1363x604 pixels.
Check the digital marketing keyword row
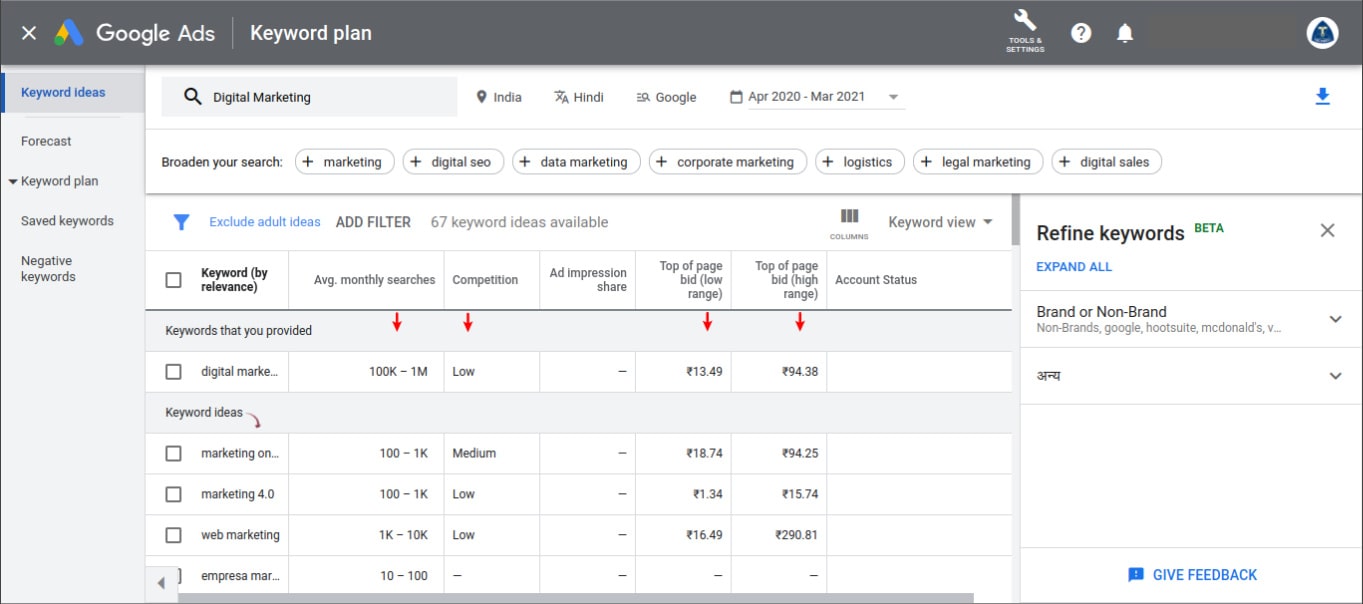click(173, 371)
